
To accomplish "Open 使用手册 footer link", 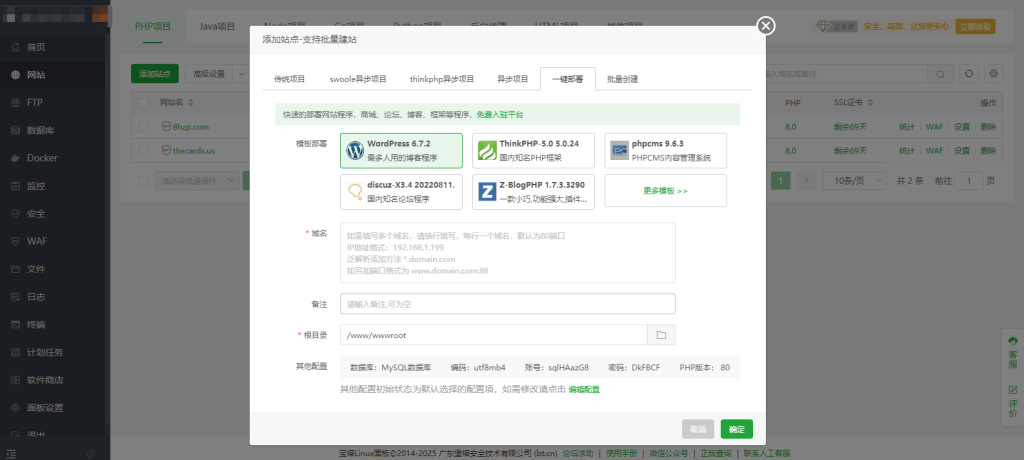I will [621, 453].
